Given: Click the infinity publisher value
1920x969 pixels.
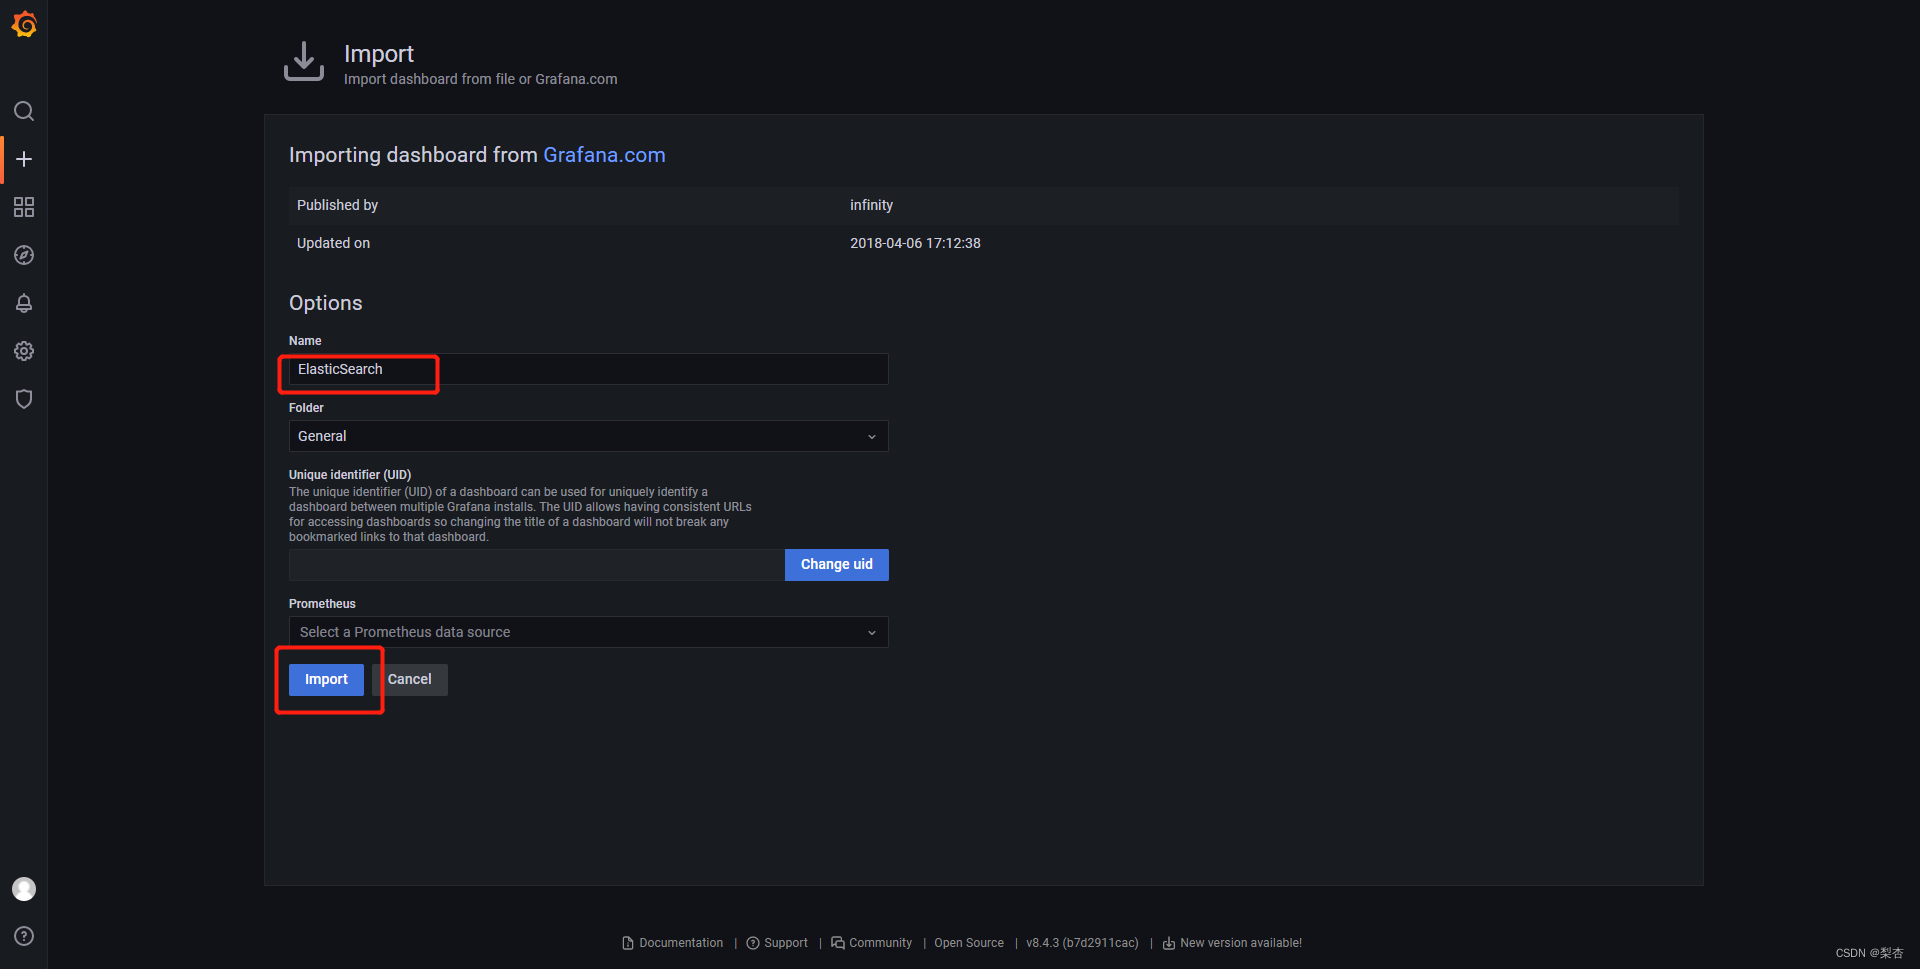Looking at the screenshot, I should [871, 205].
